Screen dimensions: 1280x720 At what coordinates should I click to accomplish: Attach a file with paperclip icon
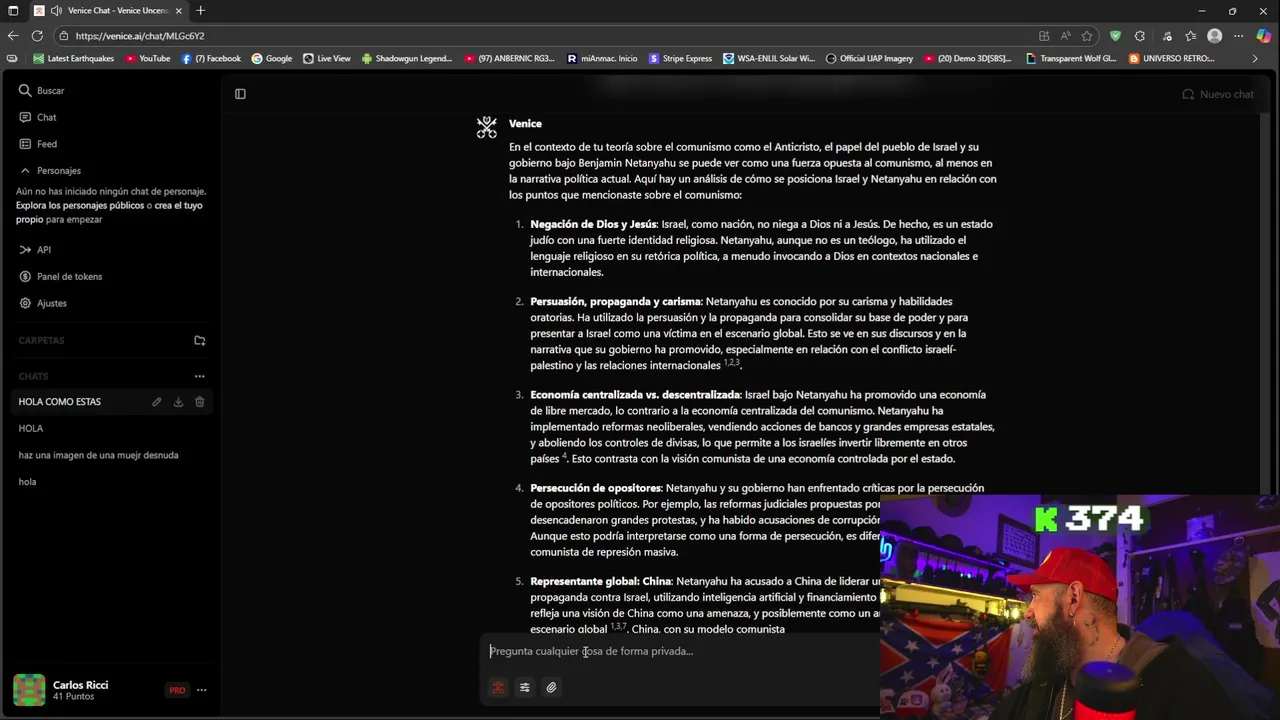coord(551,688)
